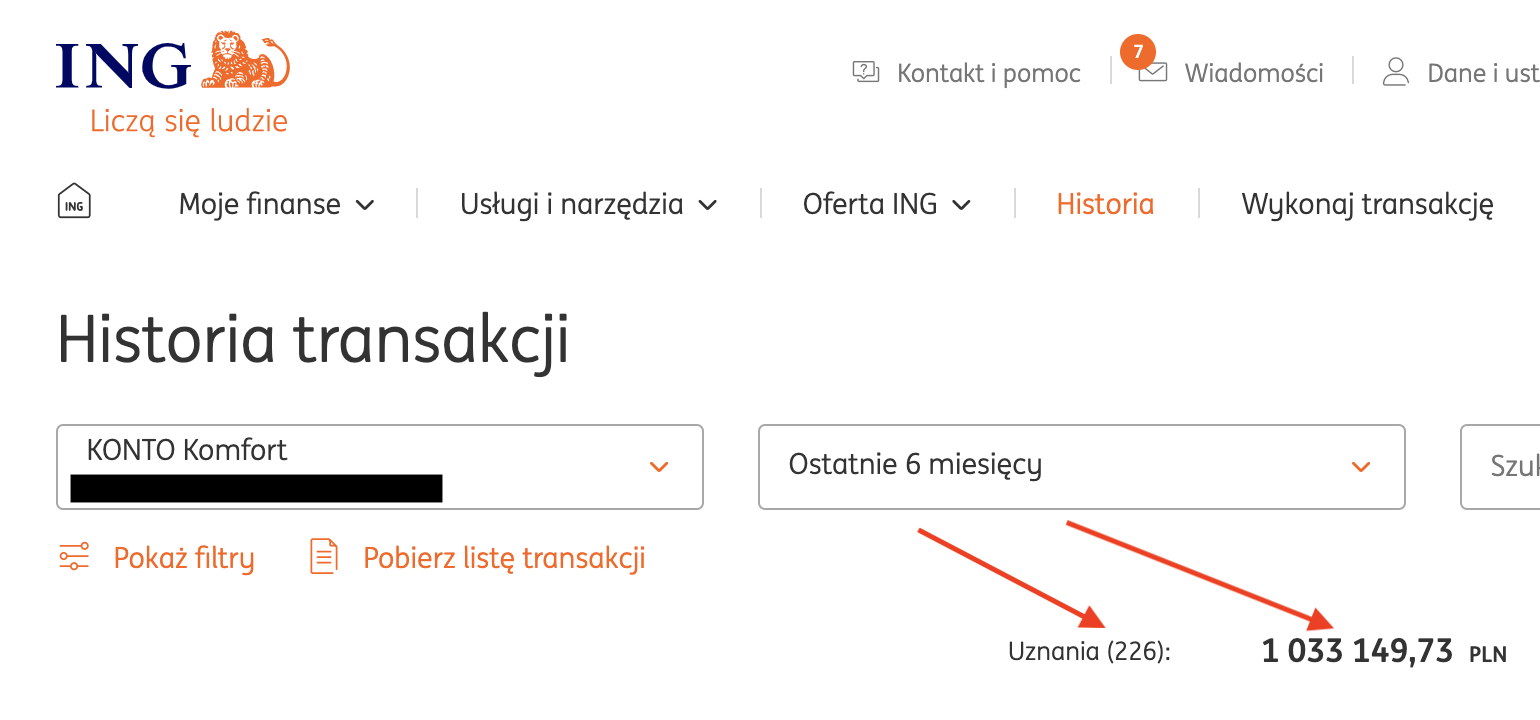
Task: Open the Wiadomości envelope icon
Action: point(1153,73)
